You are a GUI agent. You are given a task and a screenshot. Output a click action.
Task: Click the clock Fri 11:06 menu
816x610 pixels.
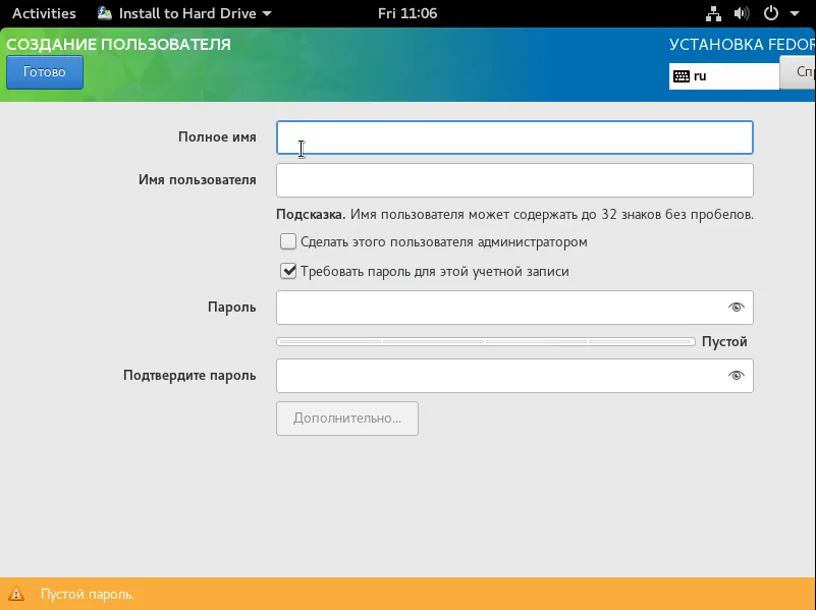click(x=407, y=13)
